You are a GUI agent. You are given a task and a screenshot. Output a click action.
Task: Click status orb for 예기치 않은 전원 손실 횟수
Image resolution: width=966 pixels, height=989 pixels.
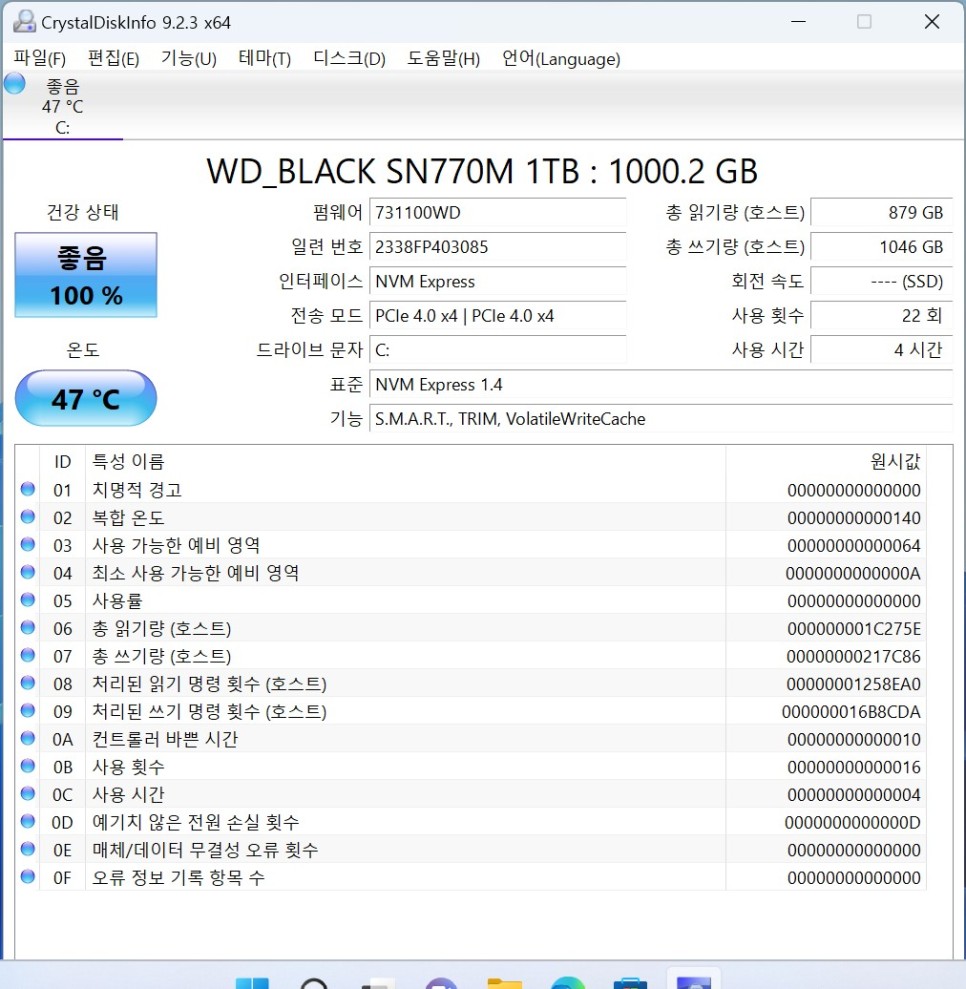point(28,822)
